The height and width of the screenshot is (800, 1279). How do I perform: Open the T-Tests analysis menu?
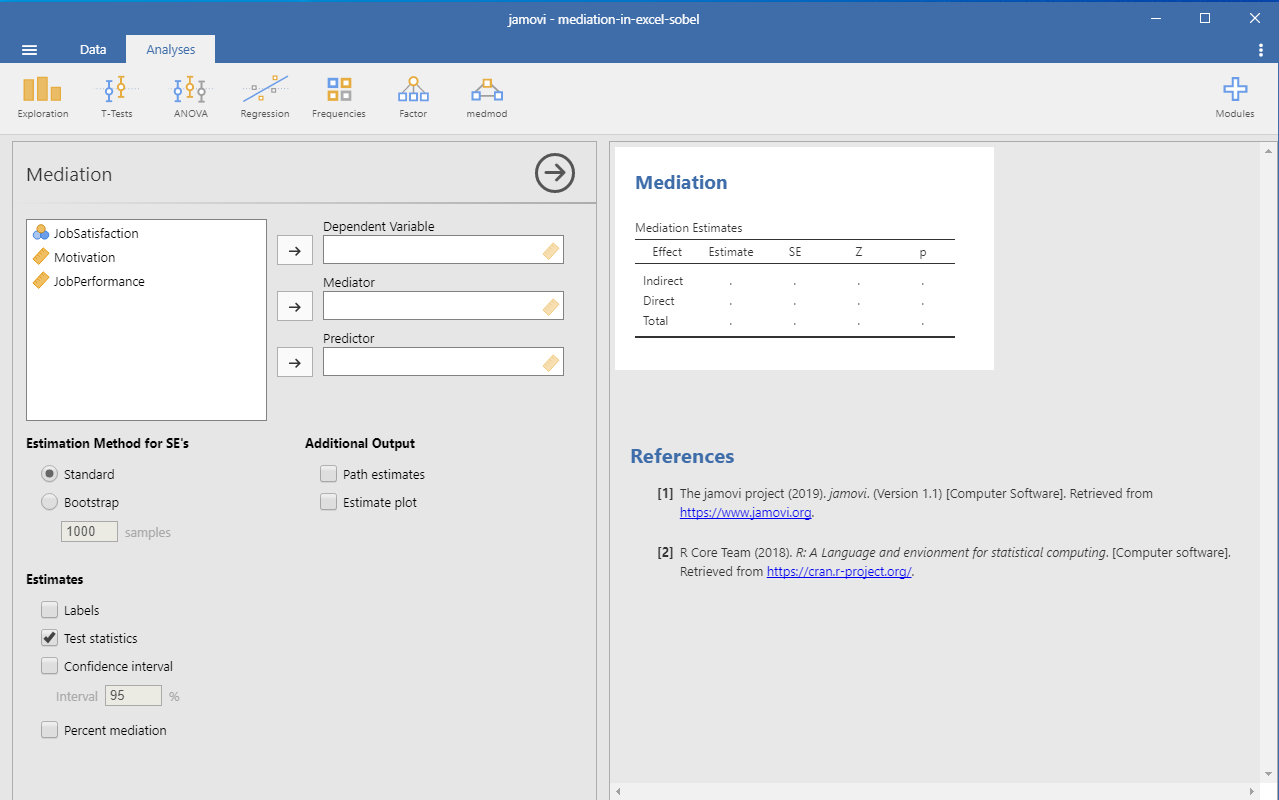tap(118, 98)
